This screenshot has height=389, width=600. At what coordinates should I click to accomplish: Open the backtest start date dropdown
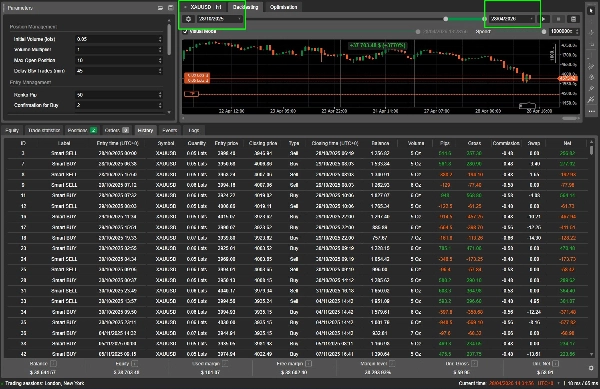point(220,19)
